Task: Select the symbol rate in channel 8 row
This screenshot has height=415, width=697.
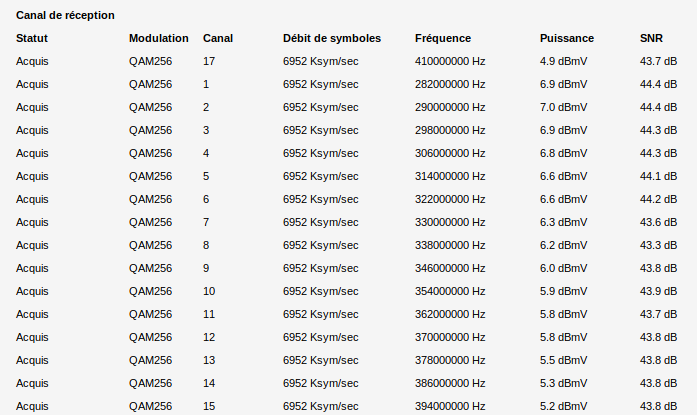Action: 320,245
